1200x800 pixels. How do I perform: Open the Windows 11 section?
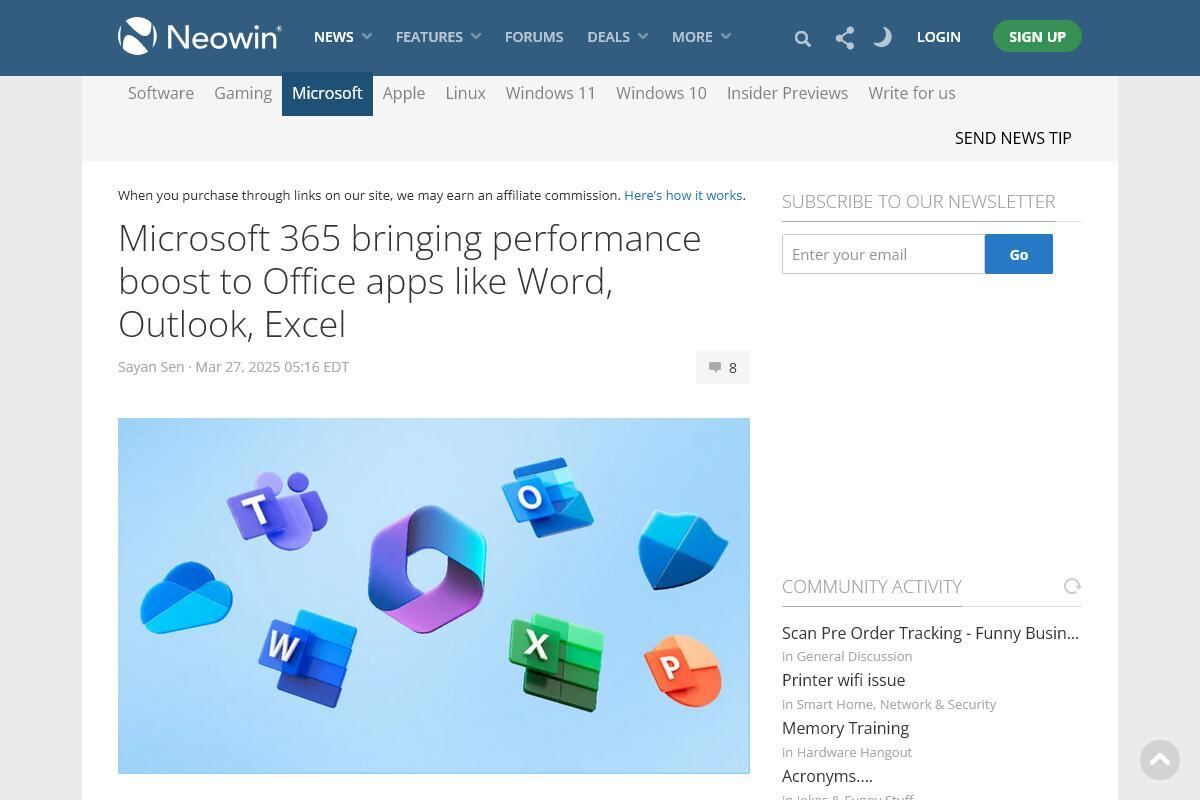coord(551,93)
